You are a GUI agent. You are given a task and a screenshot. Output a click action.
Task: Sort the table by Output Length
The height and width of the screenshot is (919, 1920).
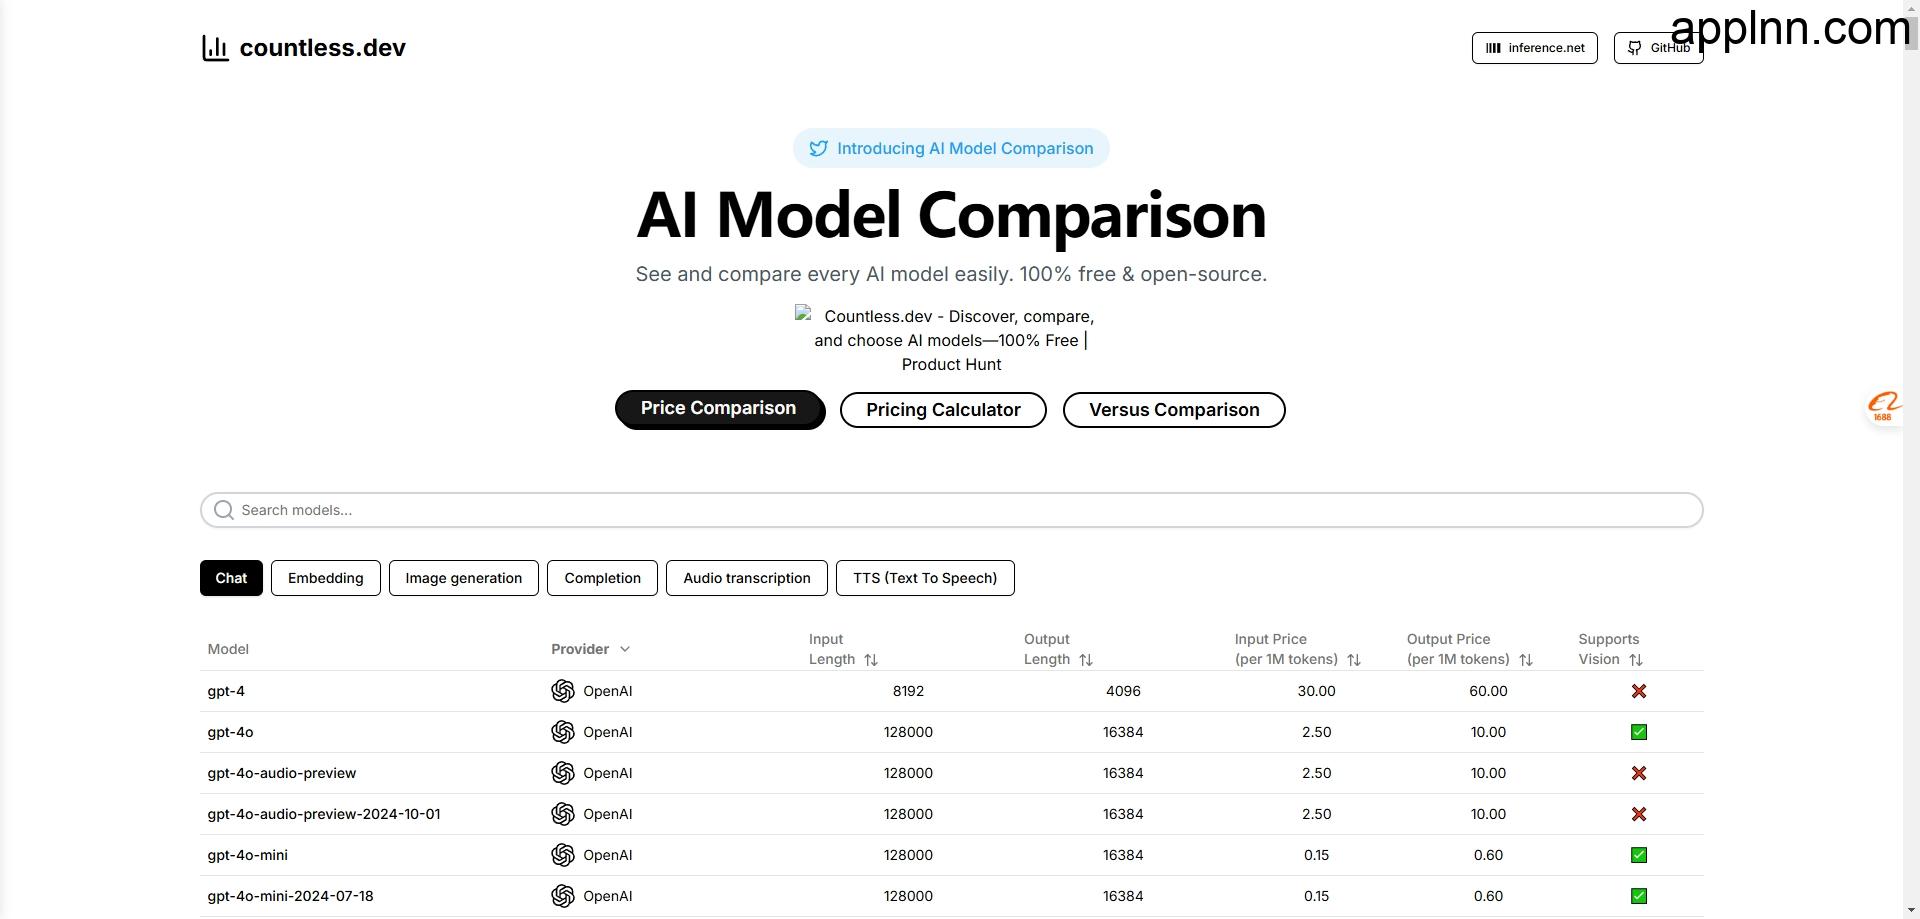(1086, 660)
